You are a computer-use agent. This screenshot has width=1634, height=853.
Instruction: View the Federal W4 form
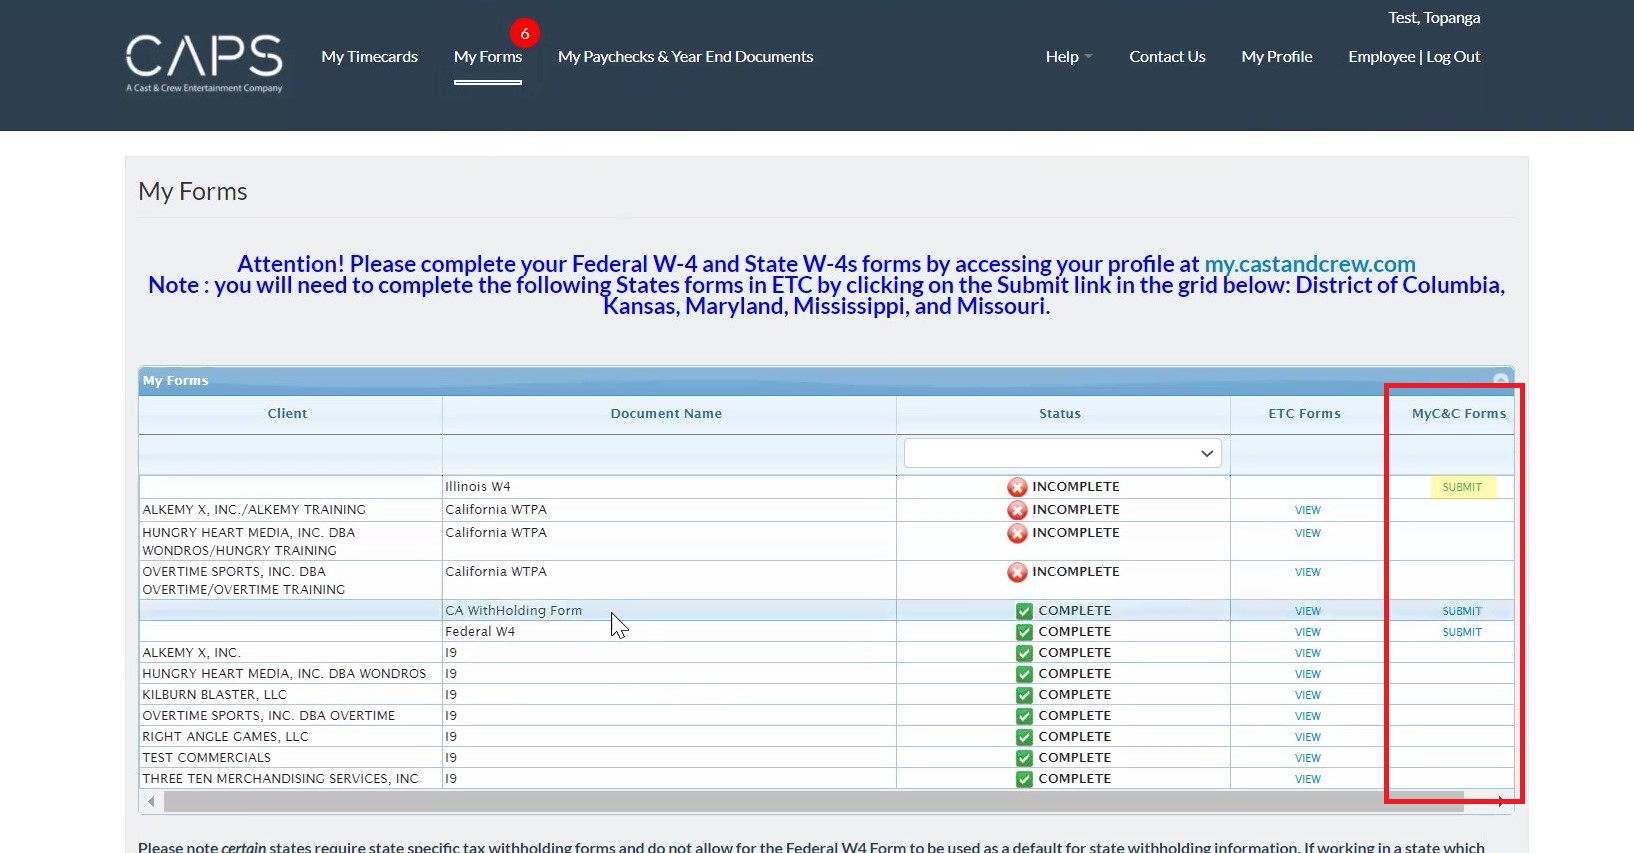[x=1308, y=632]
